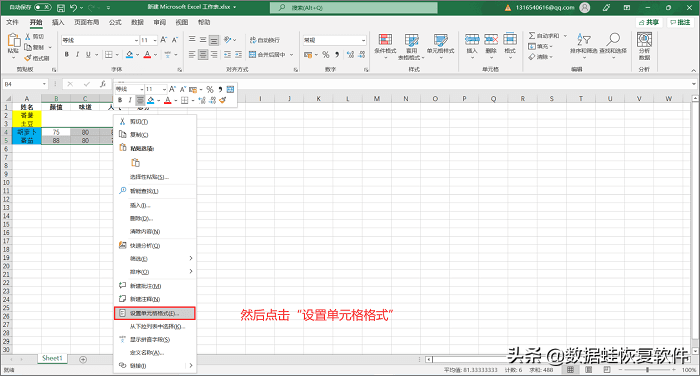Toggle Italic in the ribbon font group
The width and height of the screenshot is (700, 376).
click(x=77, y=54)
